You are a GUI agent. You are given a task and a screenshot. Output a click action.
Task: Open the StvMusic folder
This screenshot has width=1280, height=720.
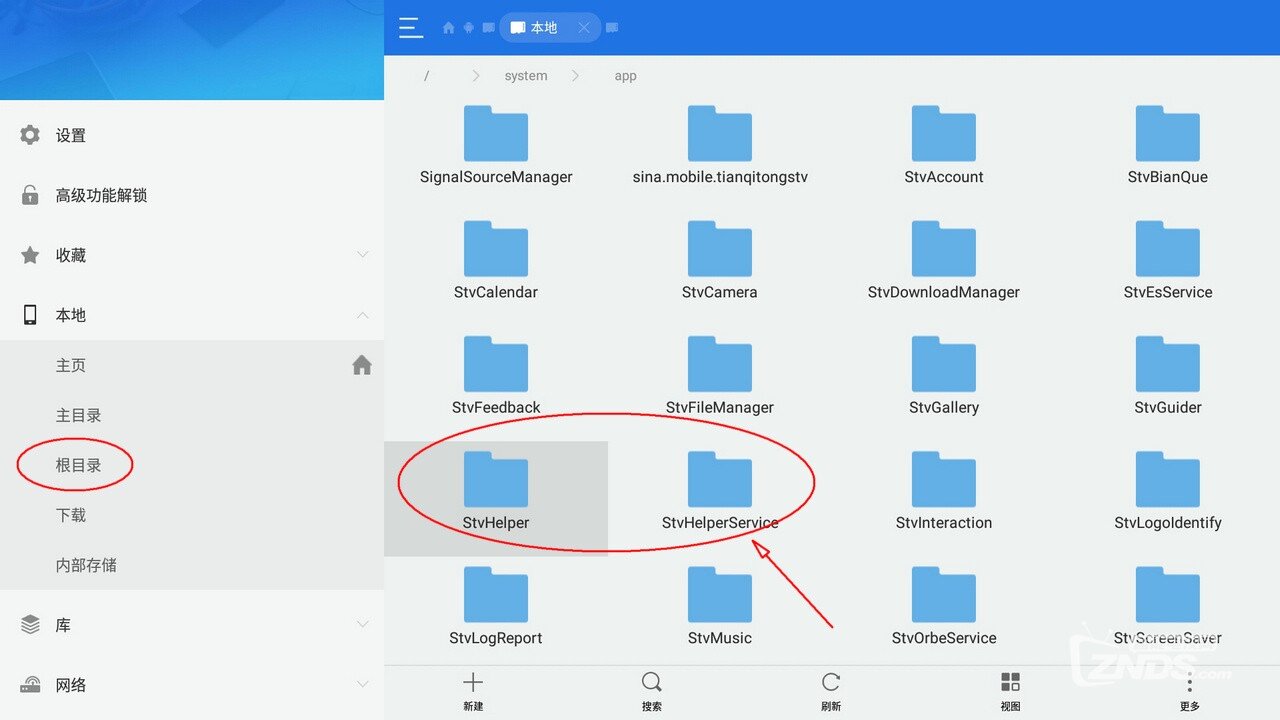point(720,605)
